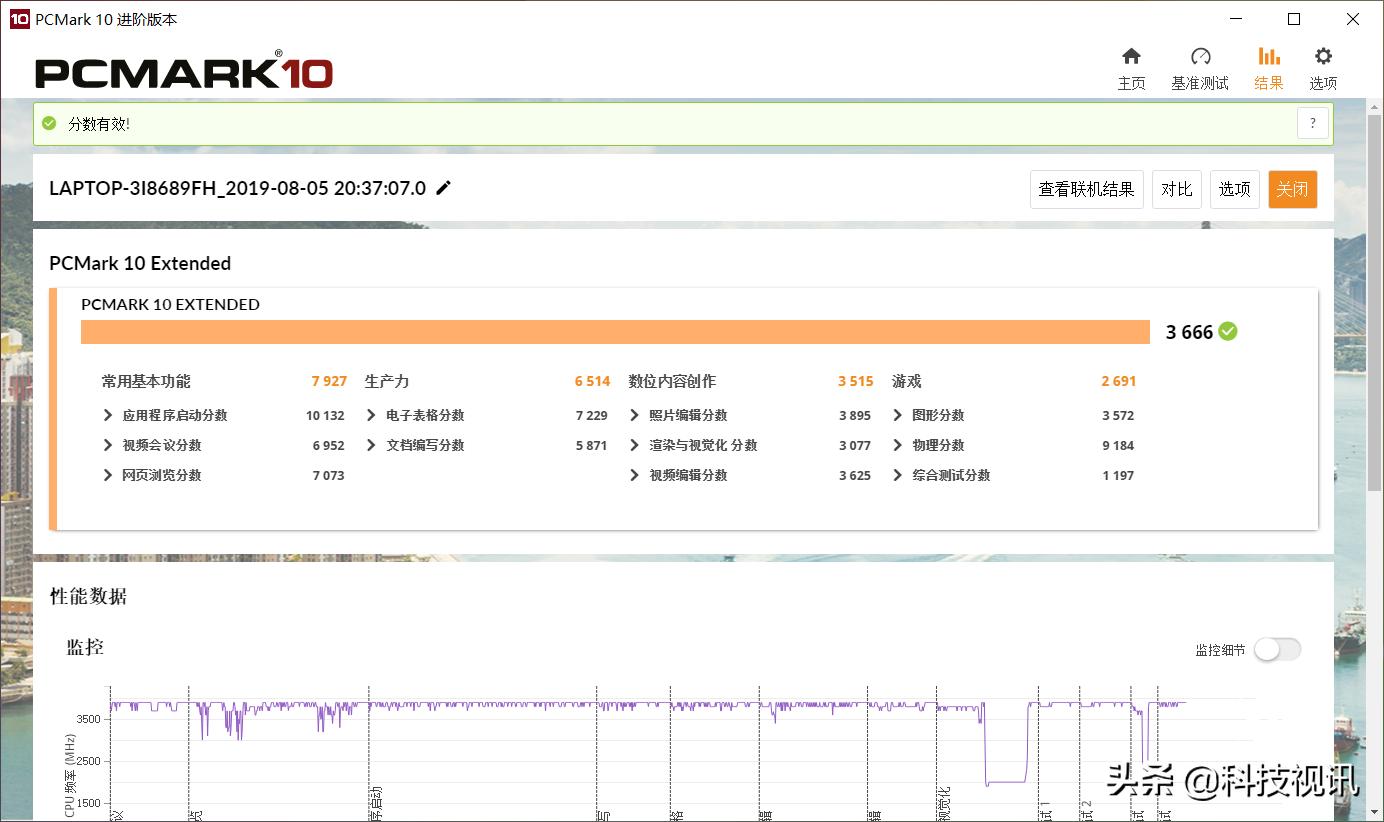Go to the 基准测试 benchmark section
The image size is (1384, 822).
tap(1200, 66)
